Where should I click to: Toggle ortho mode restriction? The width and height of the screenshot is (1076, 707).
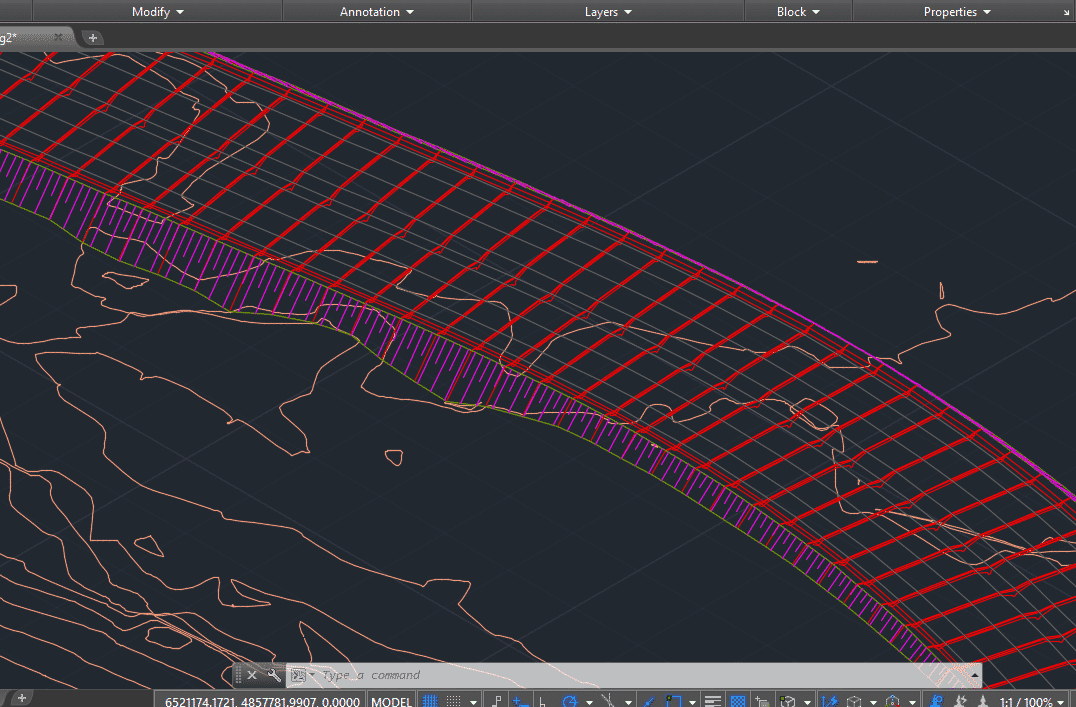point(543,702)
